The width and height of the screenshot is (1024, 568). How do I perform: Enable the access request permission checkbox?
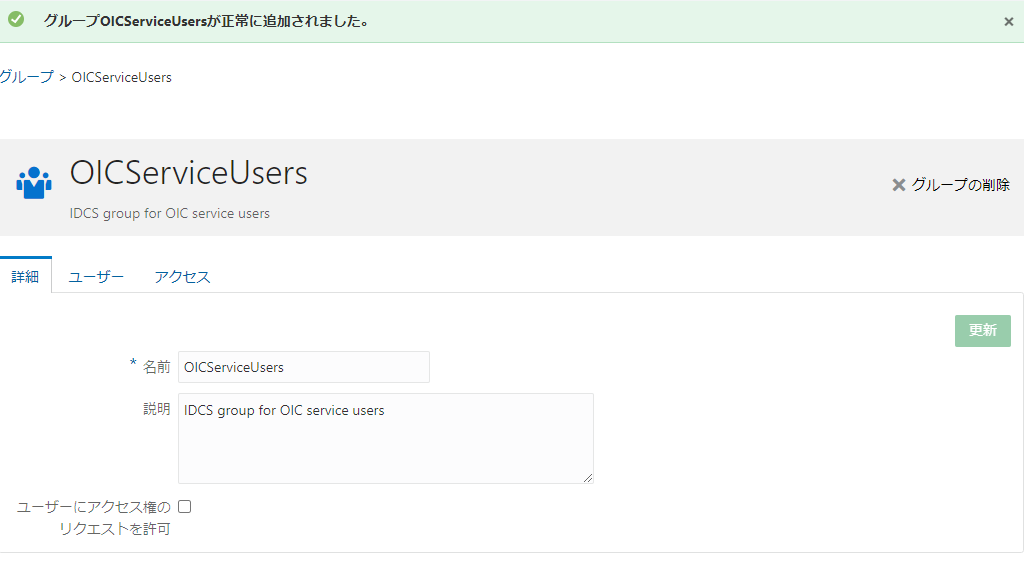185,507
